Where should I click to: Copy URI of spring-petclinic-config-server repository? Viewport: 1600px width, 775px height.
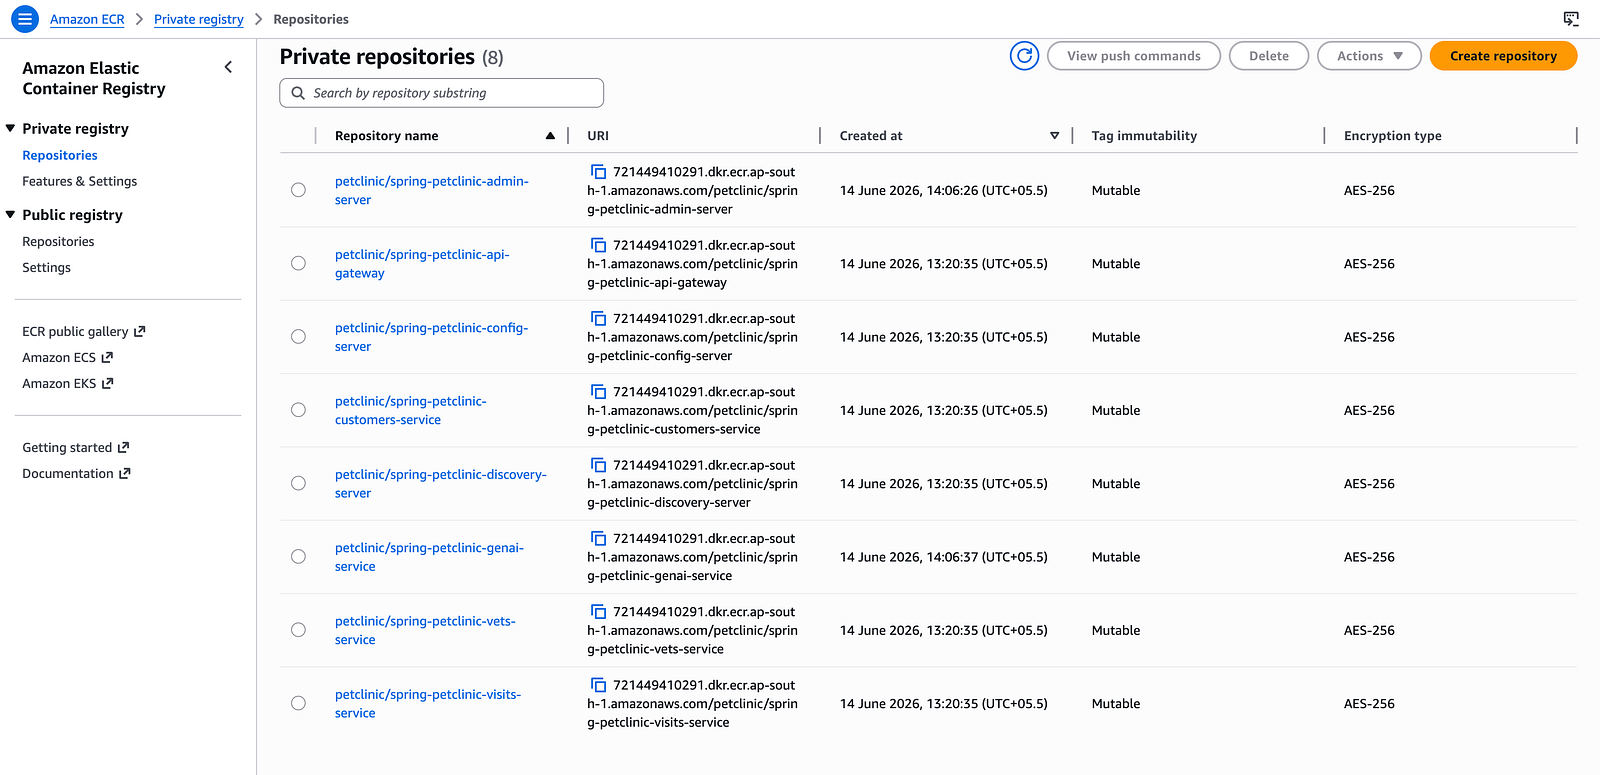click(599, 318)
